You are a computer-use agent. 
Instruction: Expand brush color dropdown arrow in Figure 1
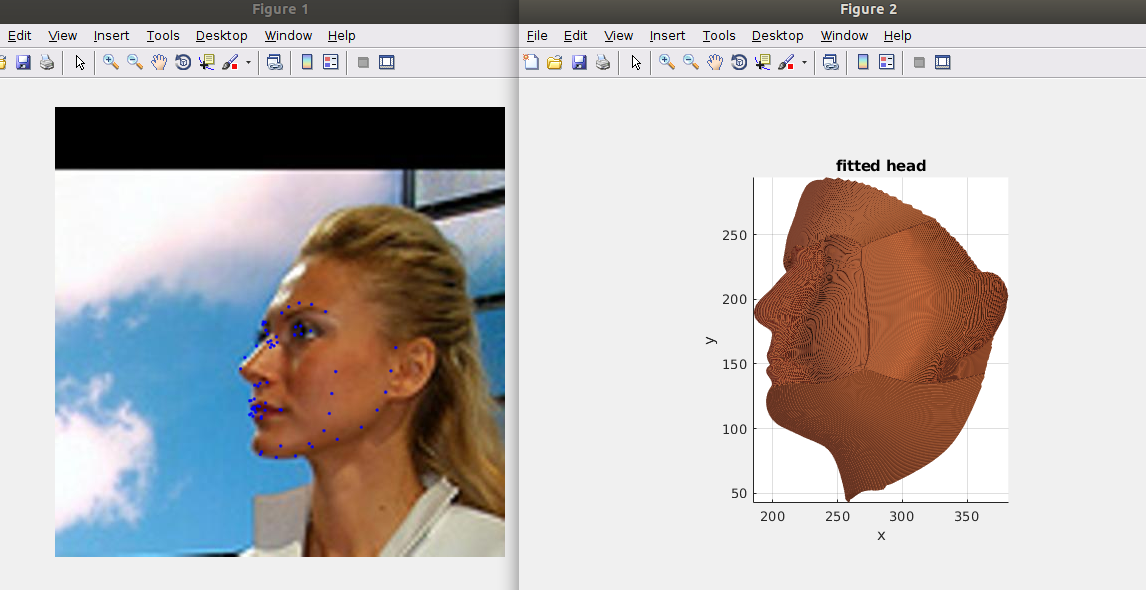pyautogui.click(x=248, y=62)
